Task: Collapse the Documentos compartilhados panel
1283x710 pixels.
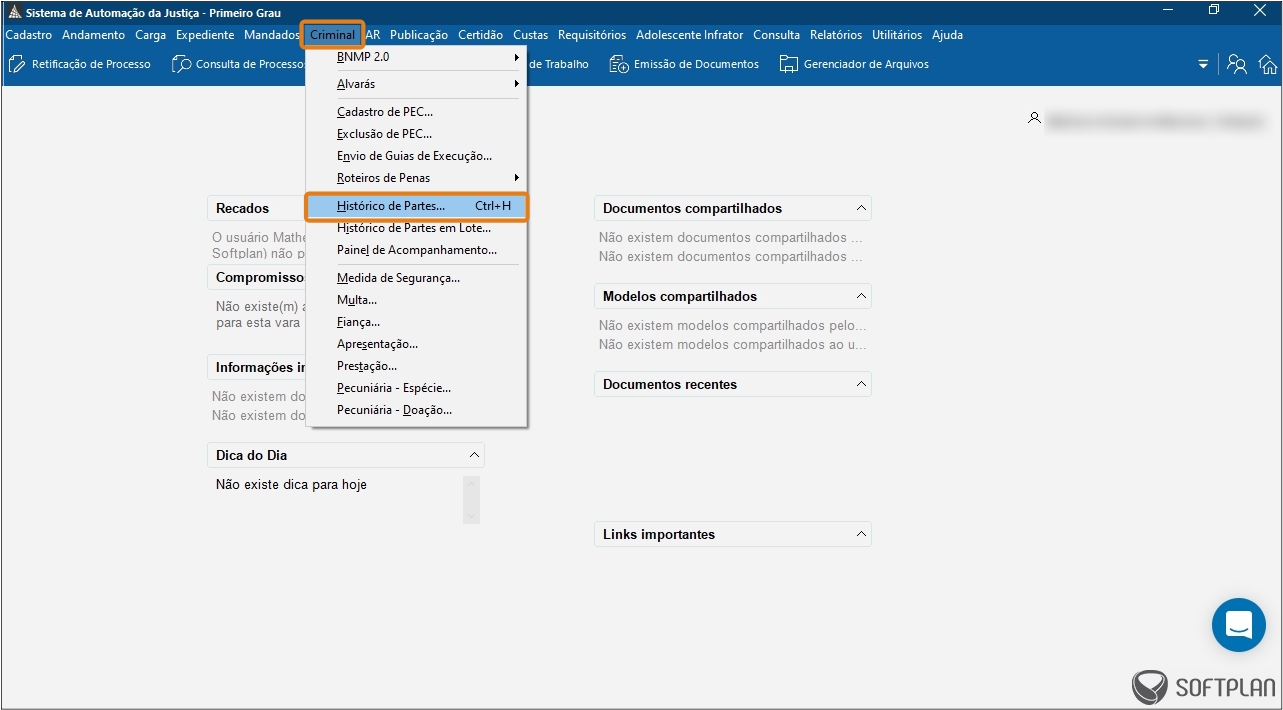Action: [860, 208]
